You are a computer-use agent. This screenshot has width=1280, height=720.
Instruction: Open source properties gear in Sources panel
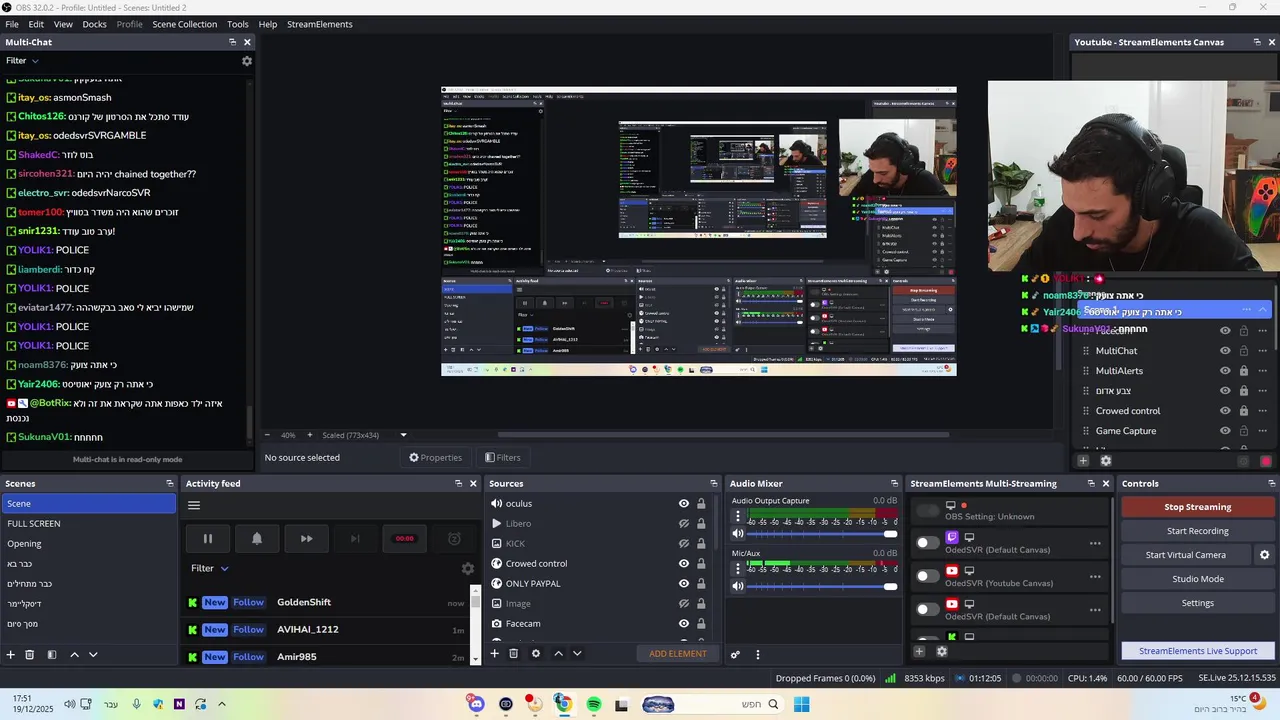point(536,654)
